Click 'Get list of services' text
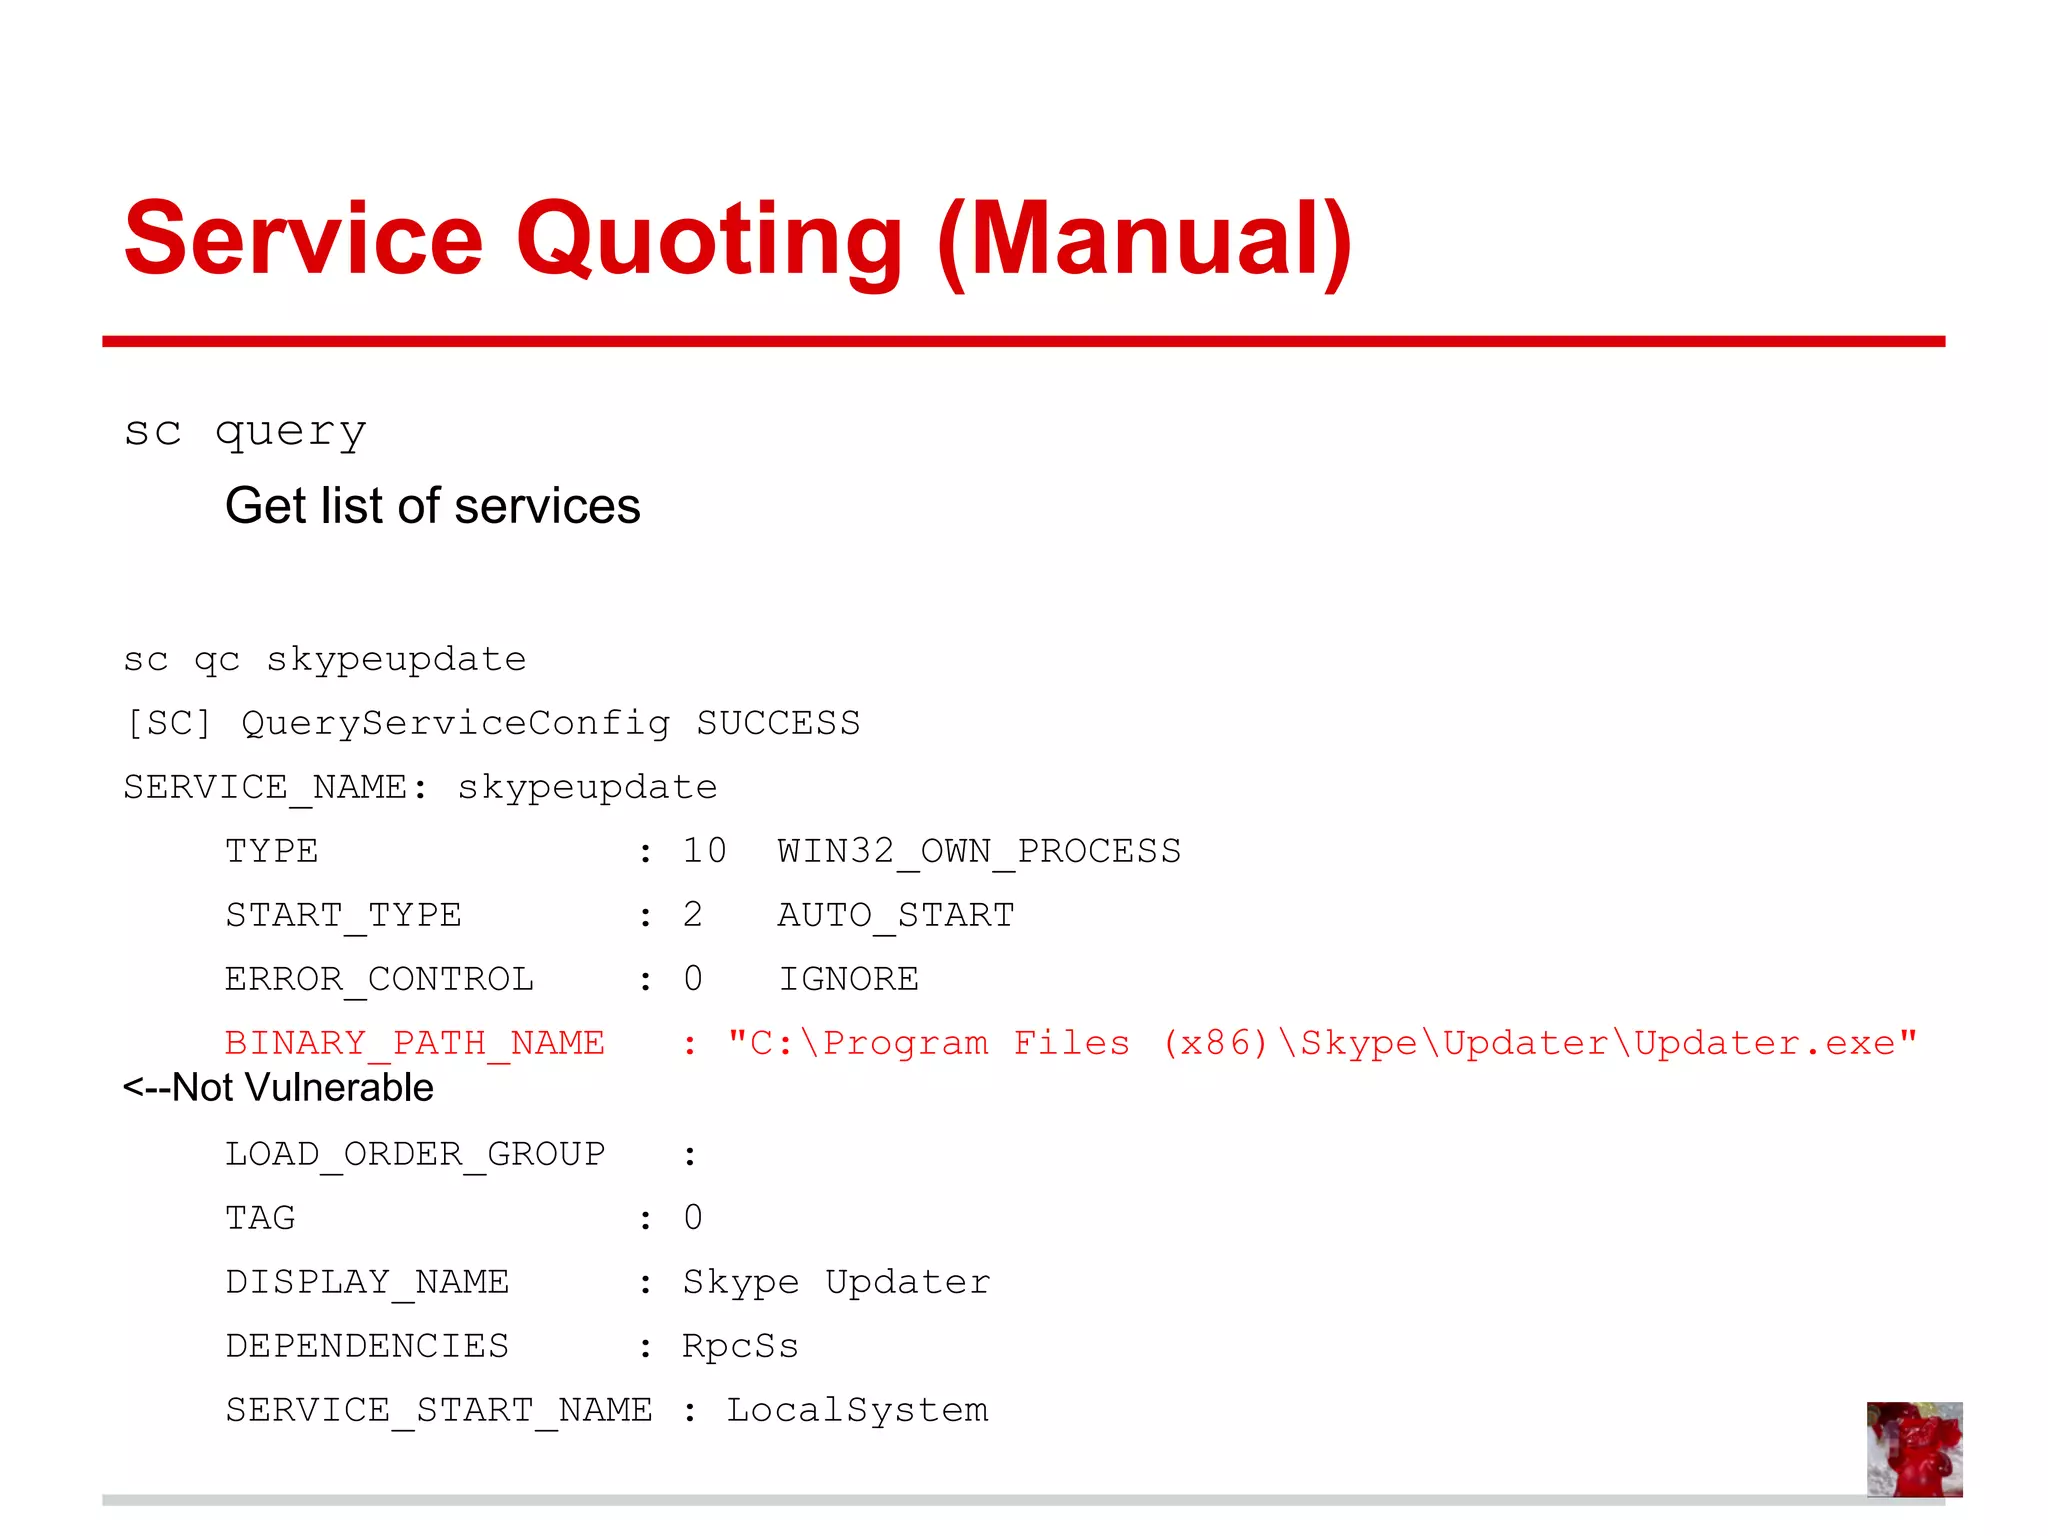This screenshot has height=1536, width=2048. pyautogui.click(x=432, y=505)
